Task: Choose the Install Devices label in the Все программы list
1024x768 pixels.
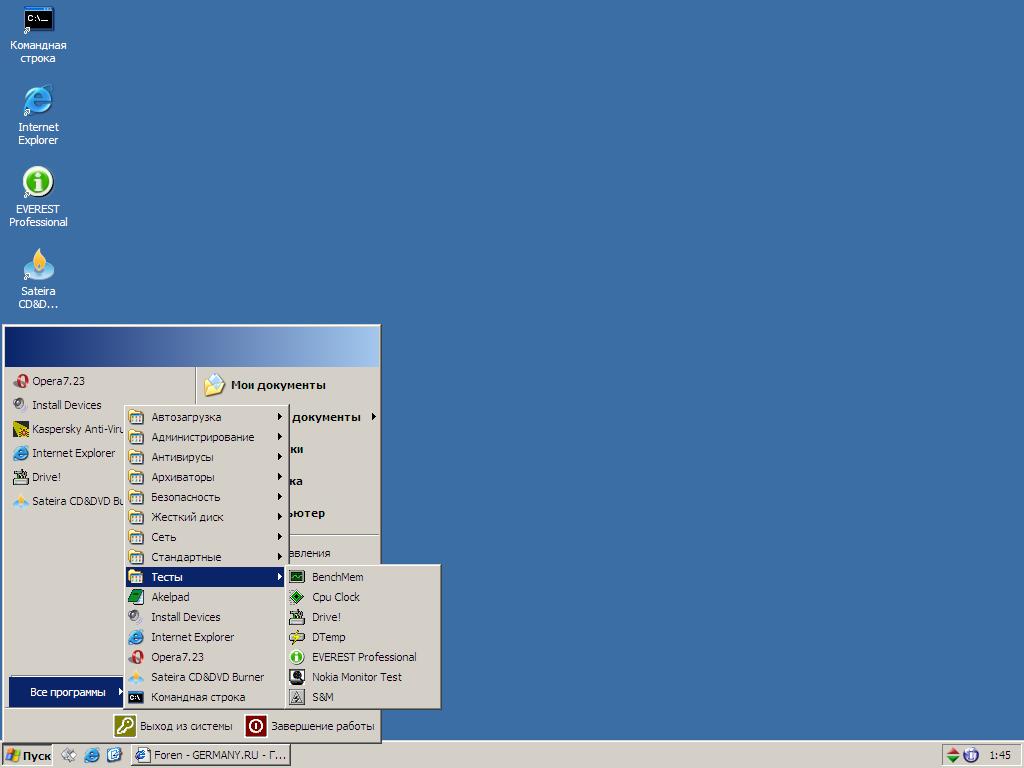Action: [x=185, y=616]
